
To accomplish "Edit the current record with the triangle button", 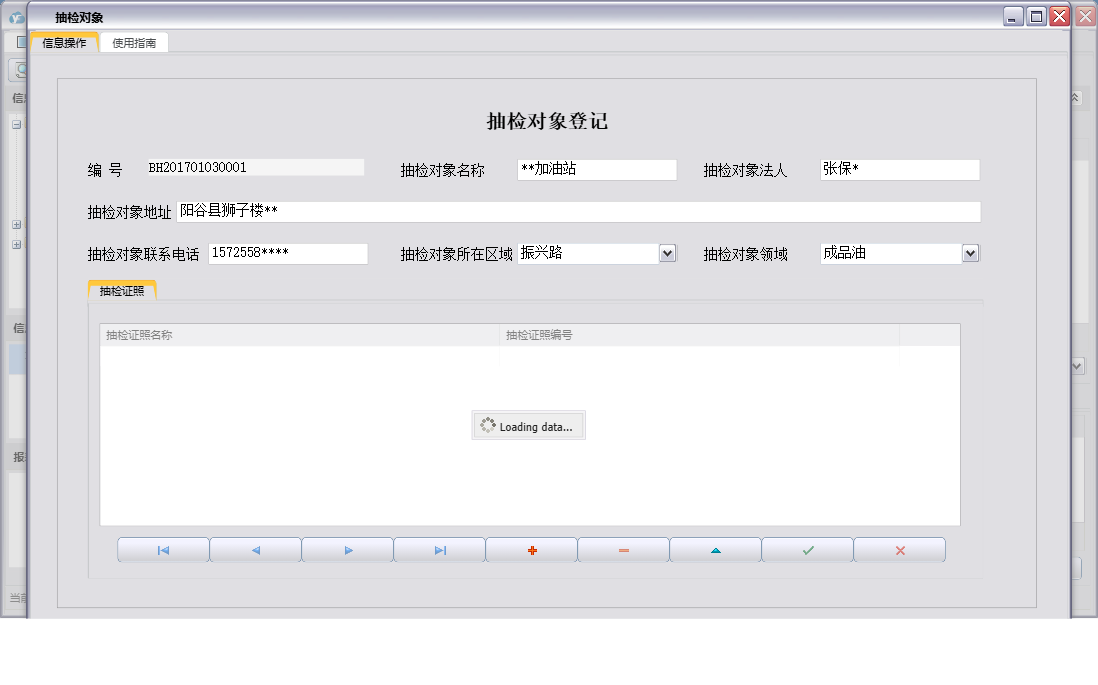I will [x=715, y=549].
